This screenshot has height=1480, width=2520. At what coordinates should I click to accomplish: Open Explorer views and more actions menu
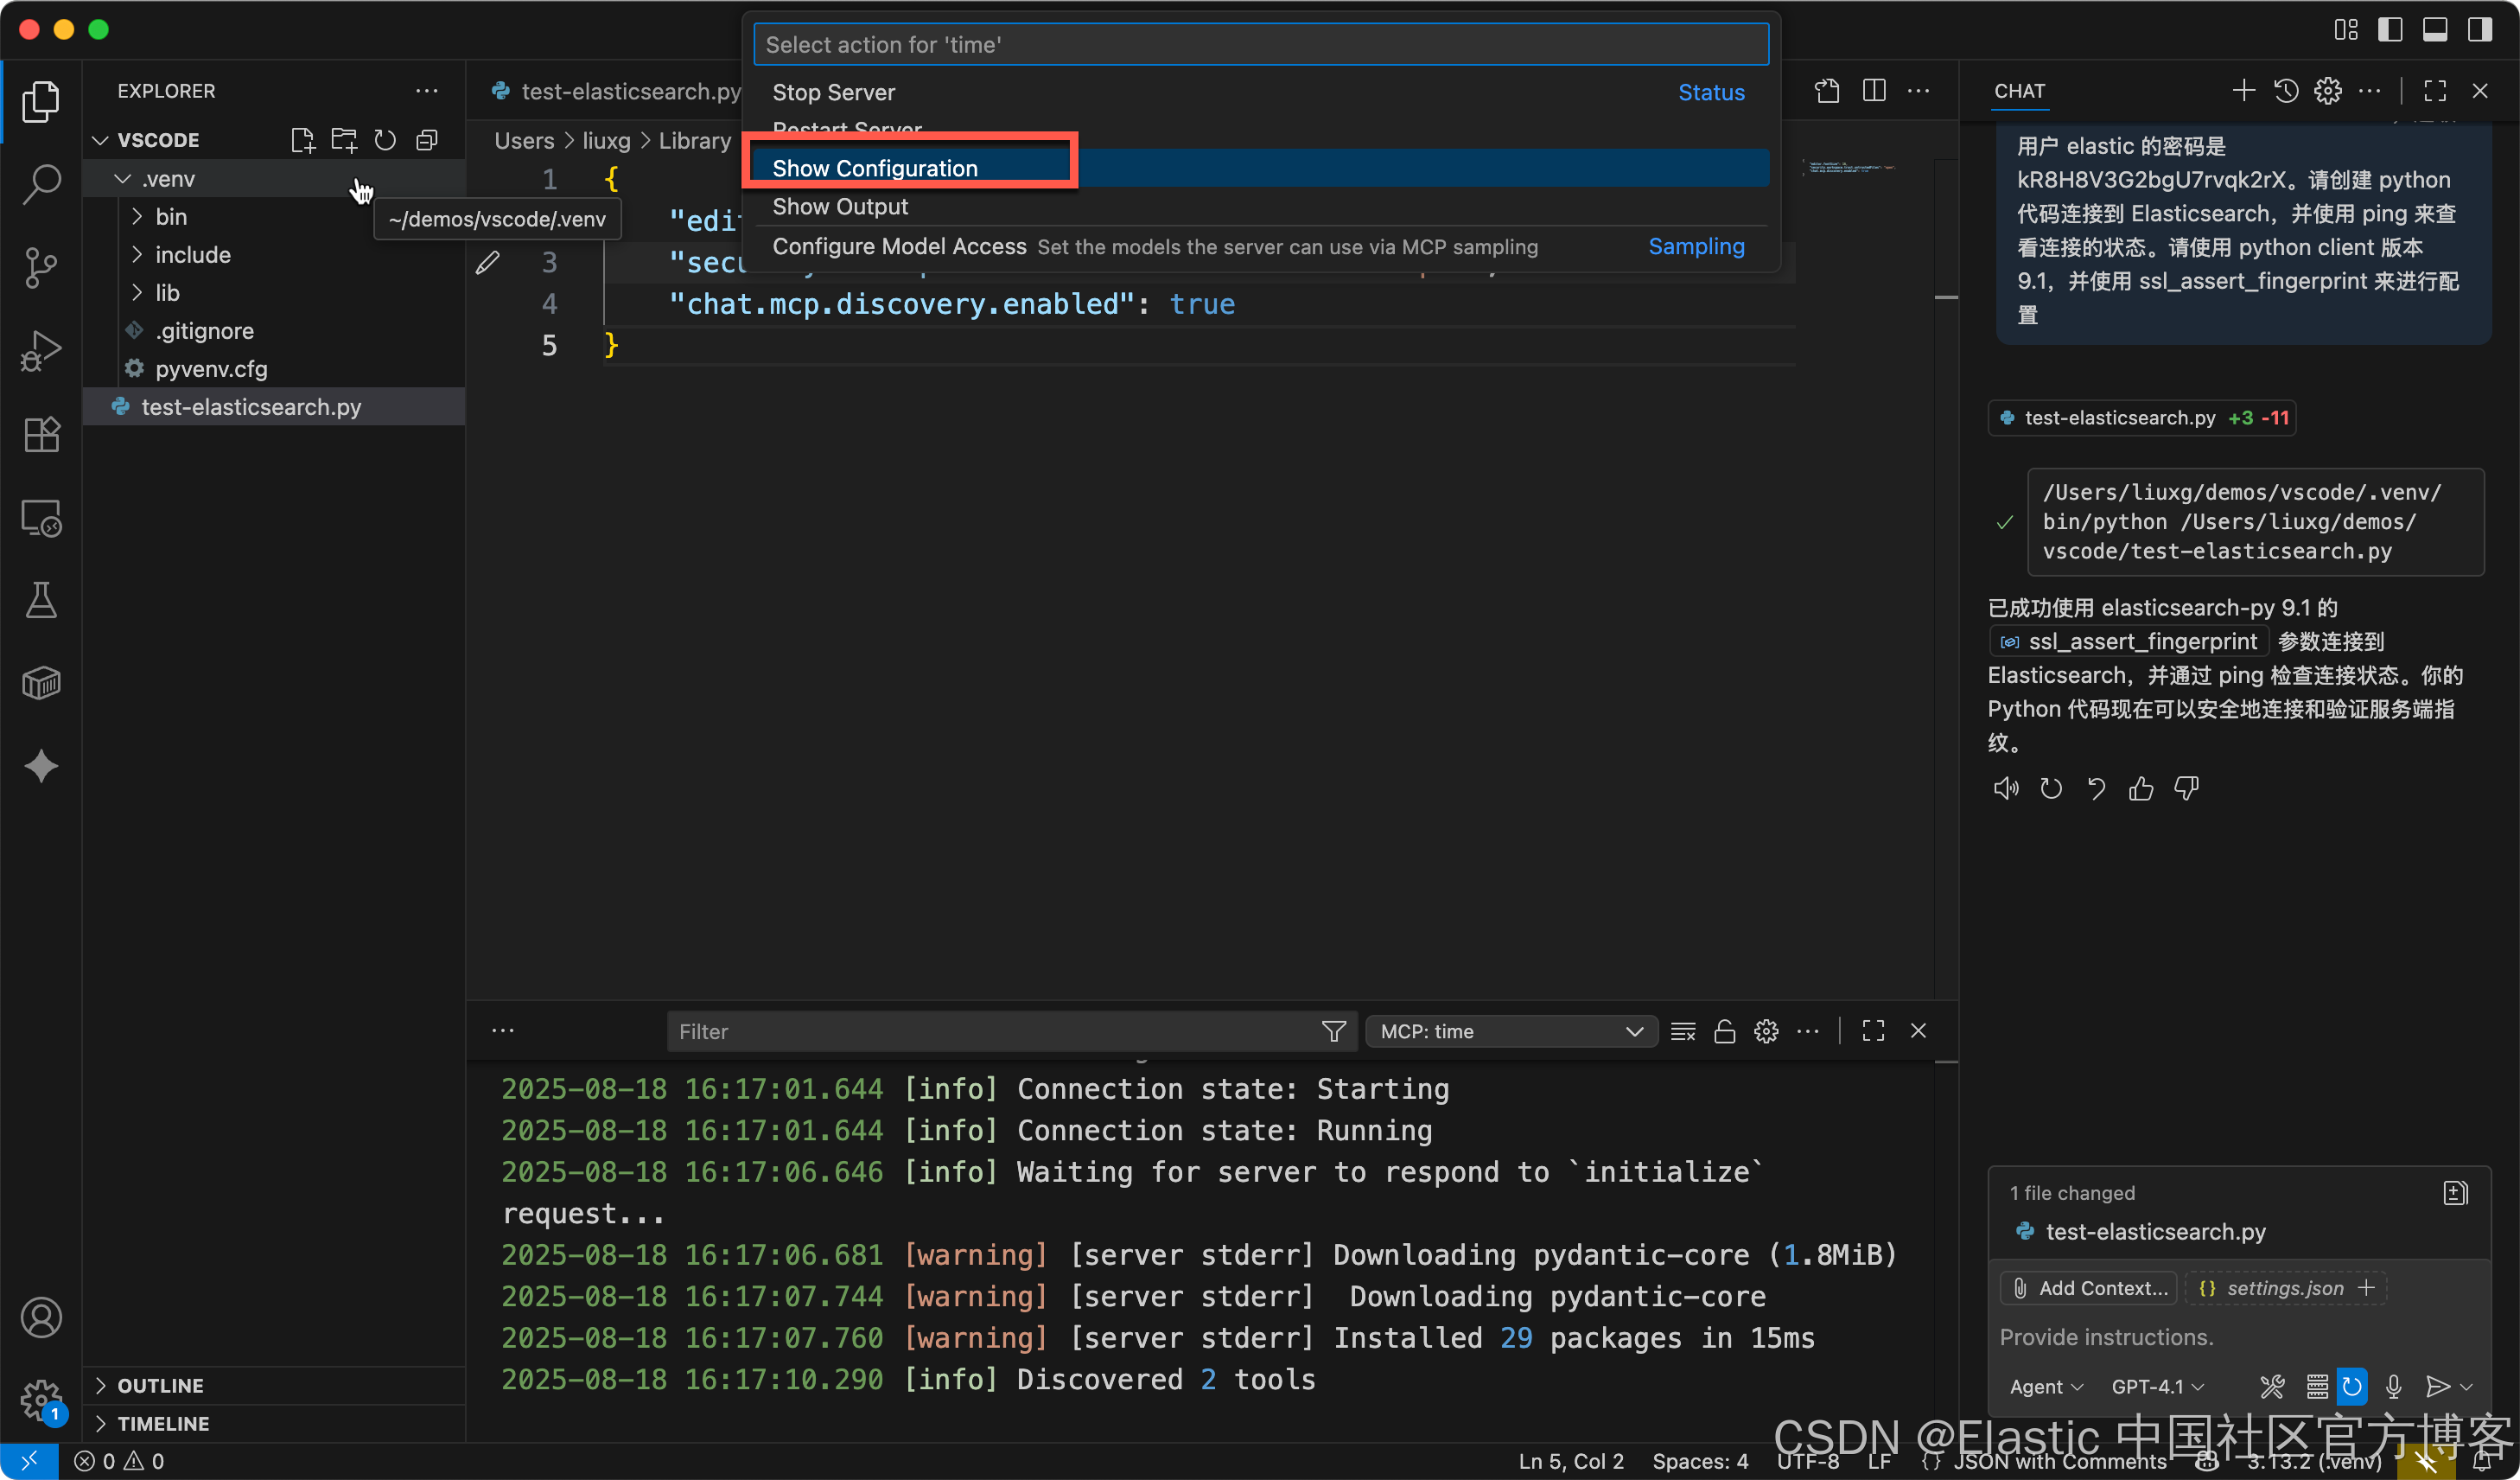coord(427,91)
